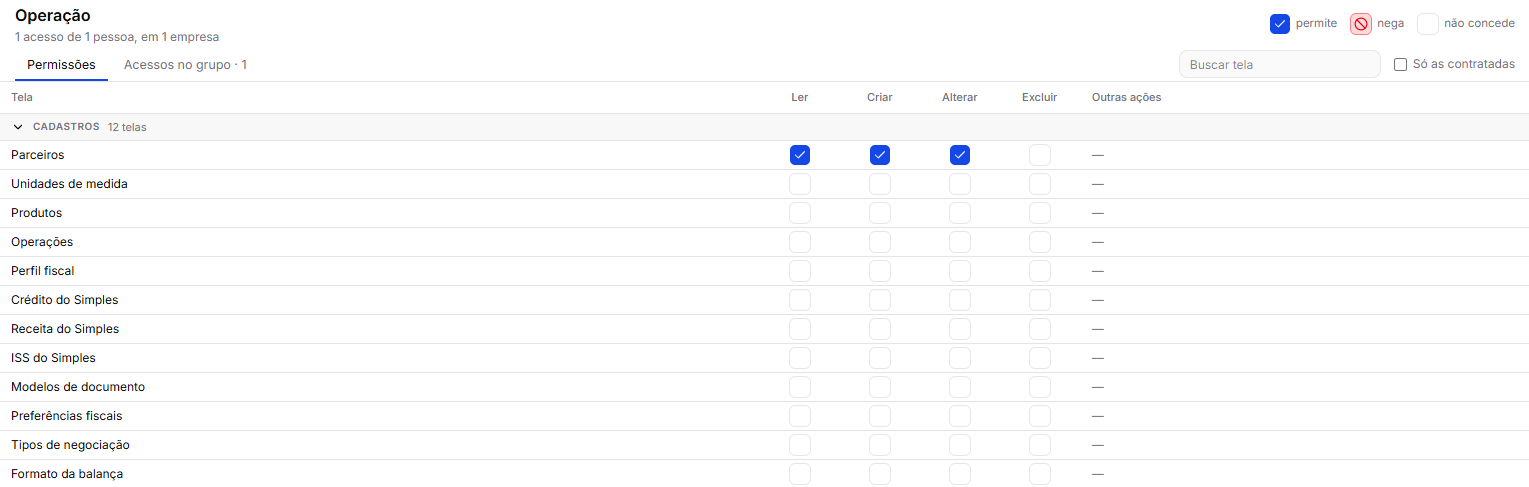Check Ler for ISS do Simples
Viewport: 1529px width, 487px height.
point(800,358)
